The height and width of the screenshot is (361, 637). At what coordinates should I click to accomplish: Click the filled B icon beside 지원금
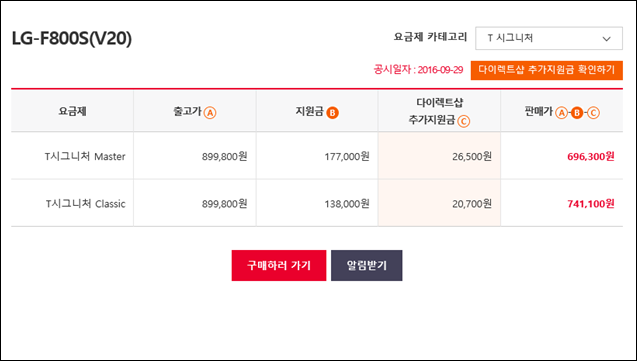[332, 112]
